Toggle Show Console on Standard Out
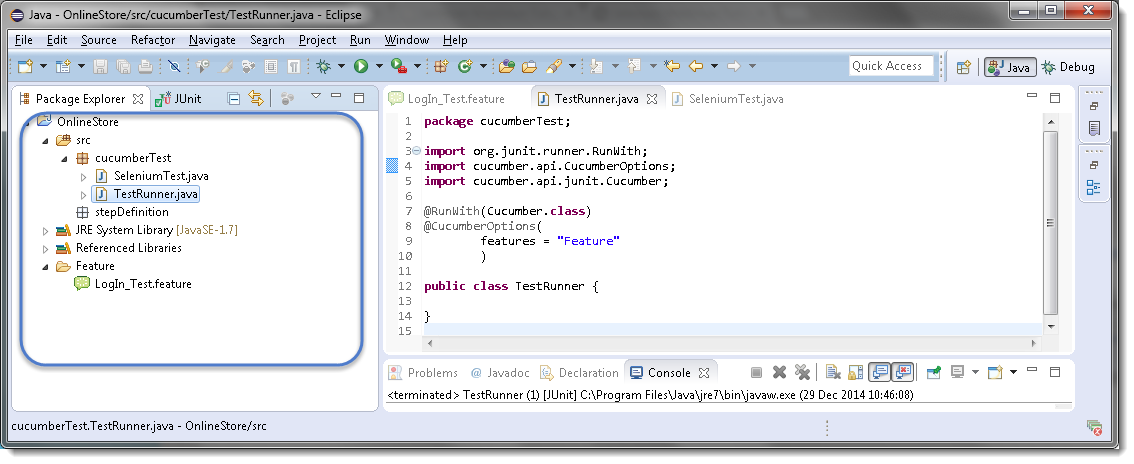This screenshot has width=1134, height=464. pyautogui.click(x=879, y=372)
